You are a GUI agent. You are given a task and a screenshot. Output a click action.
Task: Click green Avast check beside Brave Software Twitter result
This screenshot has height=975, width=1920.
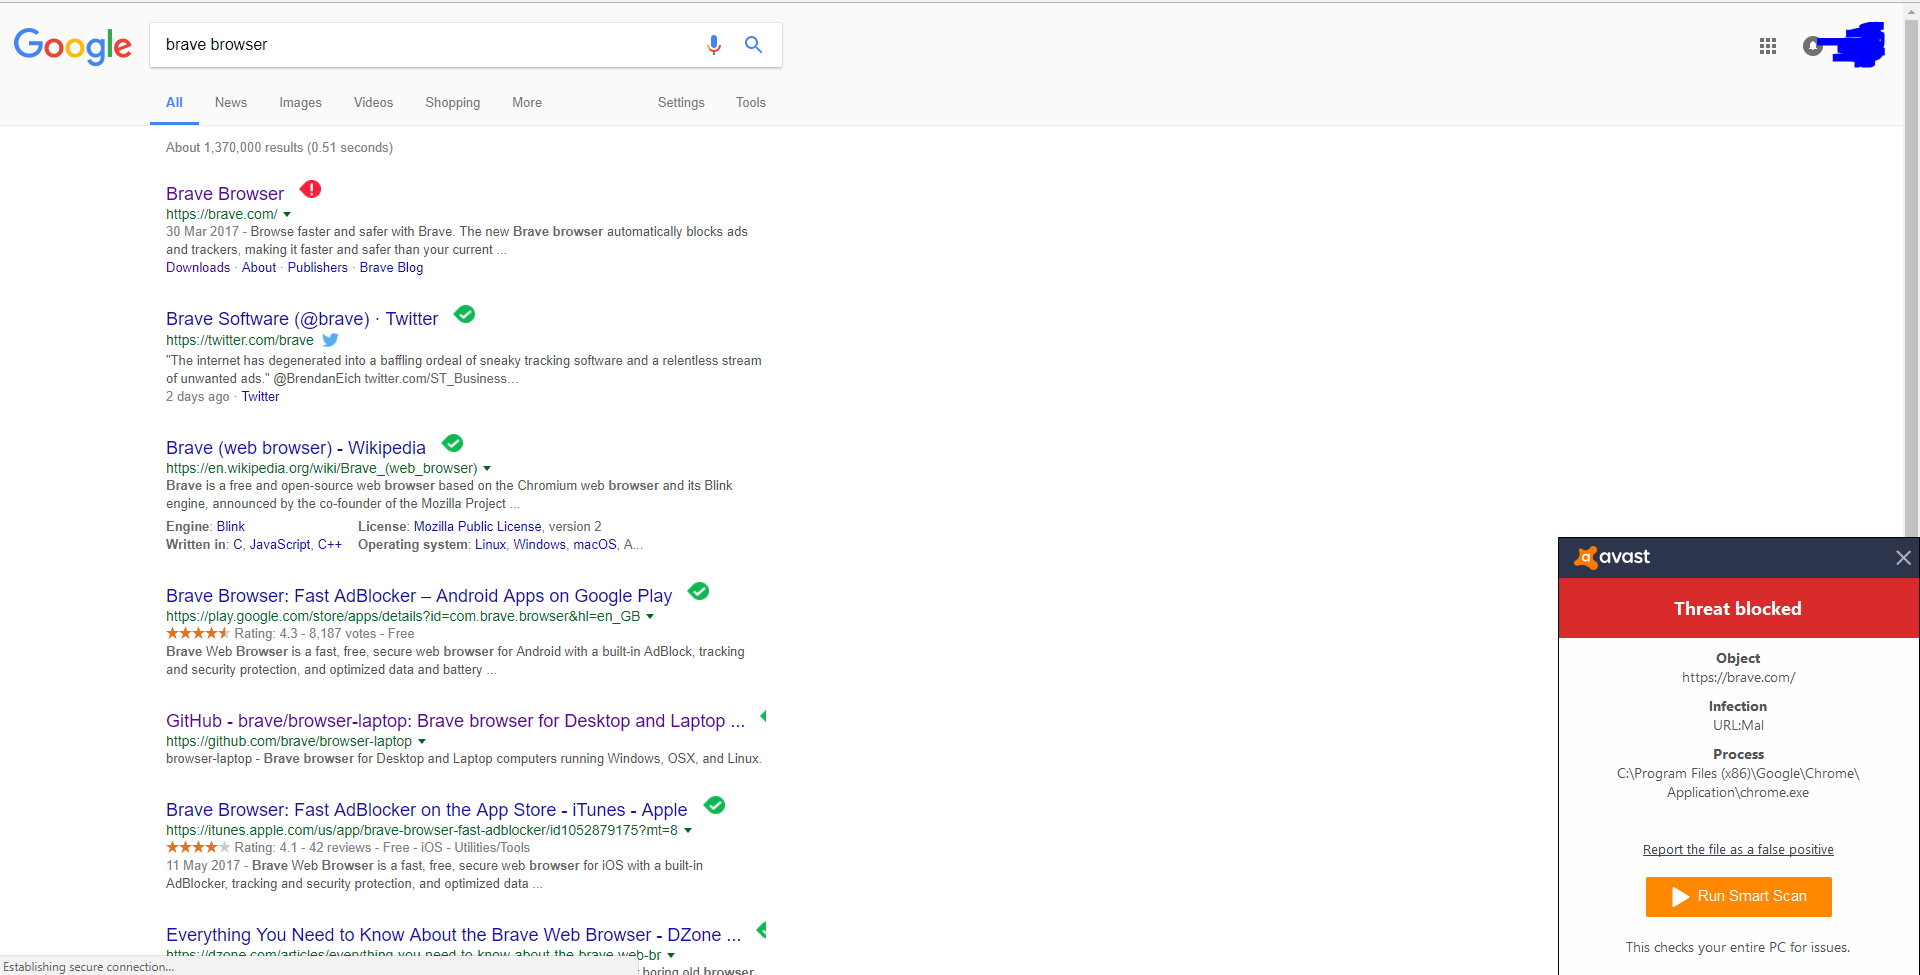coord(464,314)
